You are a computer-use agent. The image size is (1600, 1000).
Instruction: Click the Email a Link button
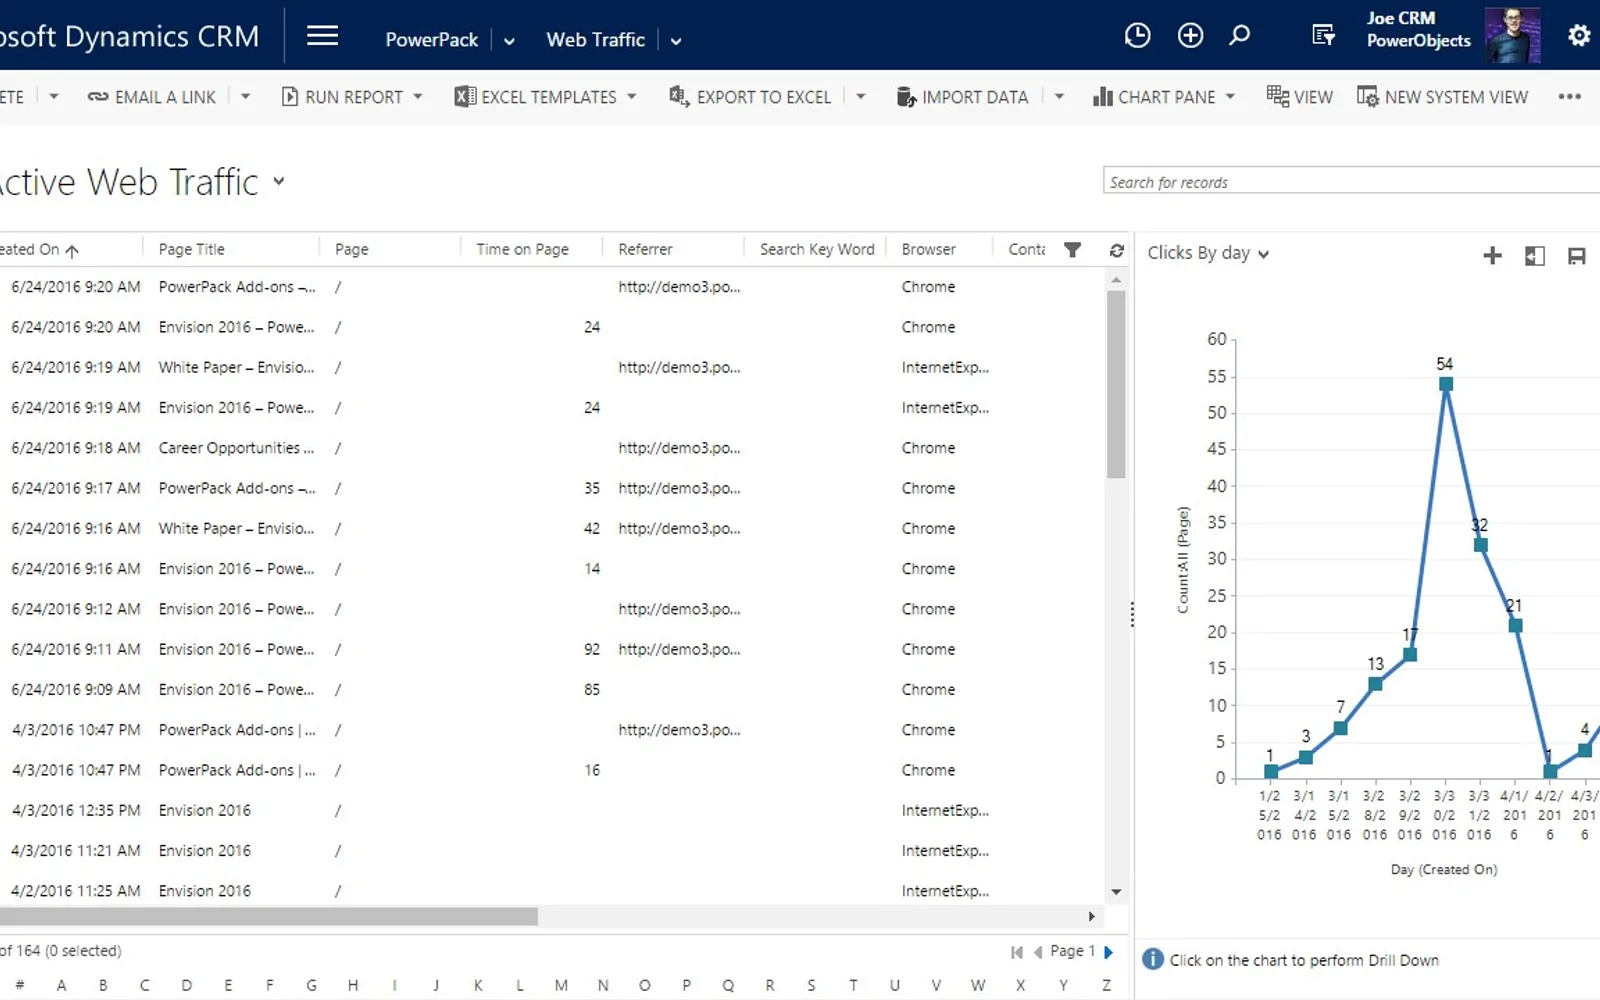pyautogui.click(x=152, y=97)
